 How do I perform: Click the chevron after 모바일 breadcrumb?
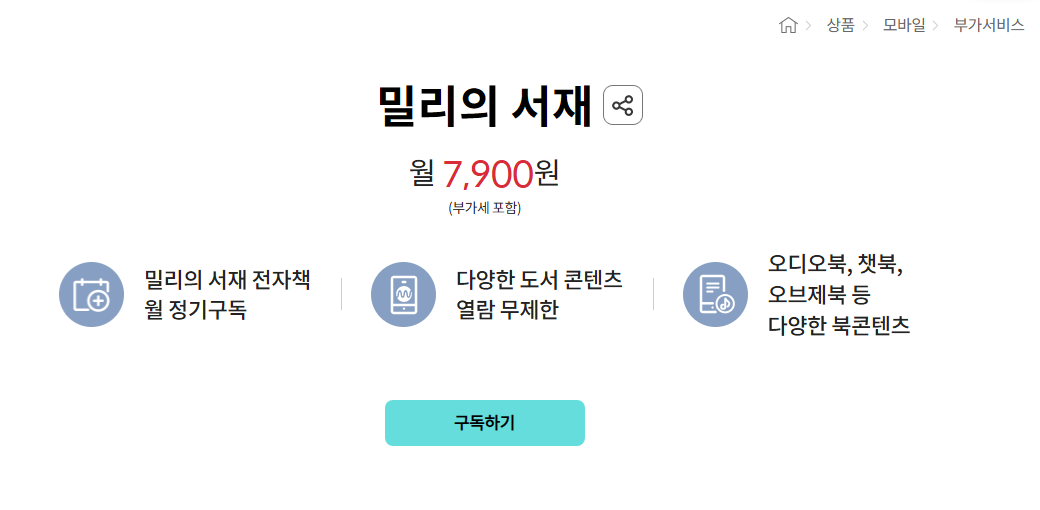[936, 26]
